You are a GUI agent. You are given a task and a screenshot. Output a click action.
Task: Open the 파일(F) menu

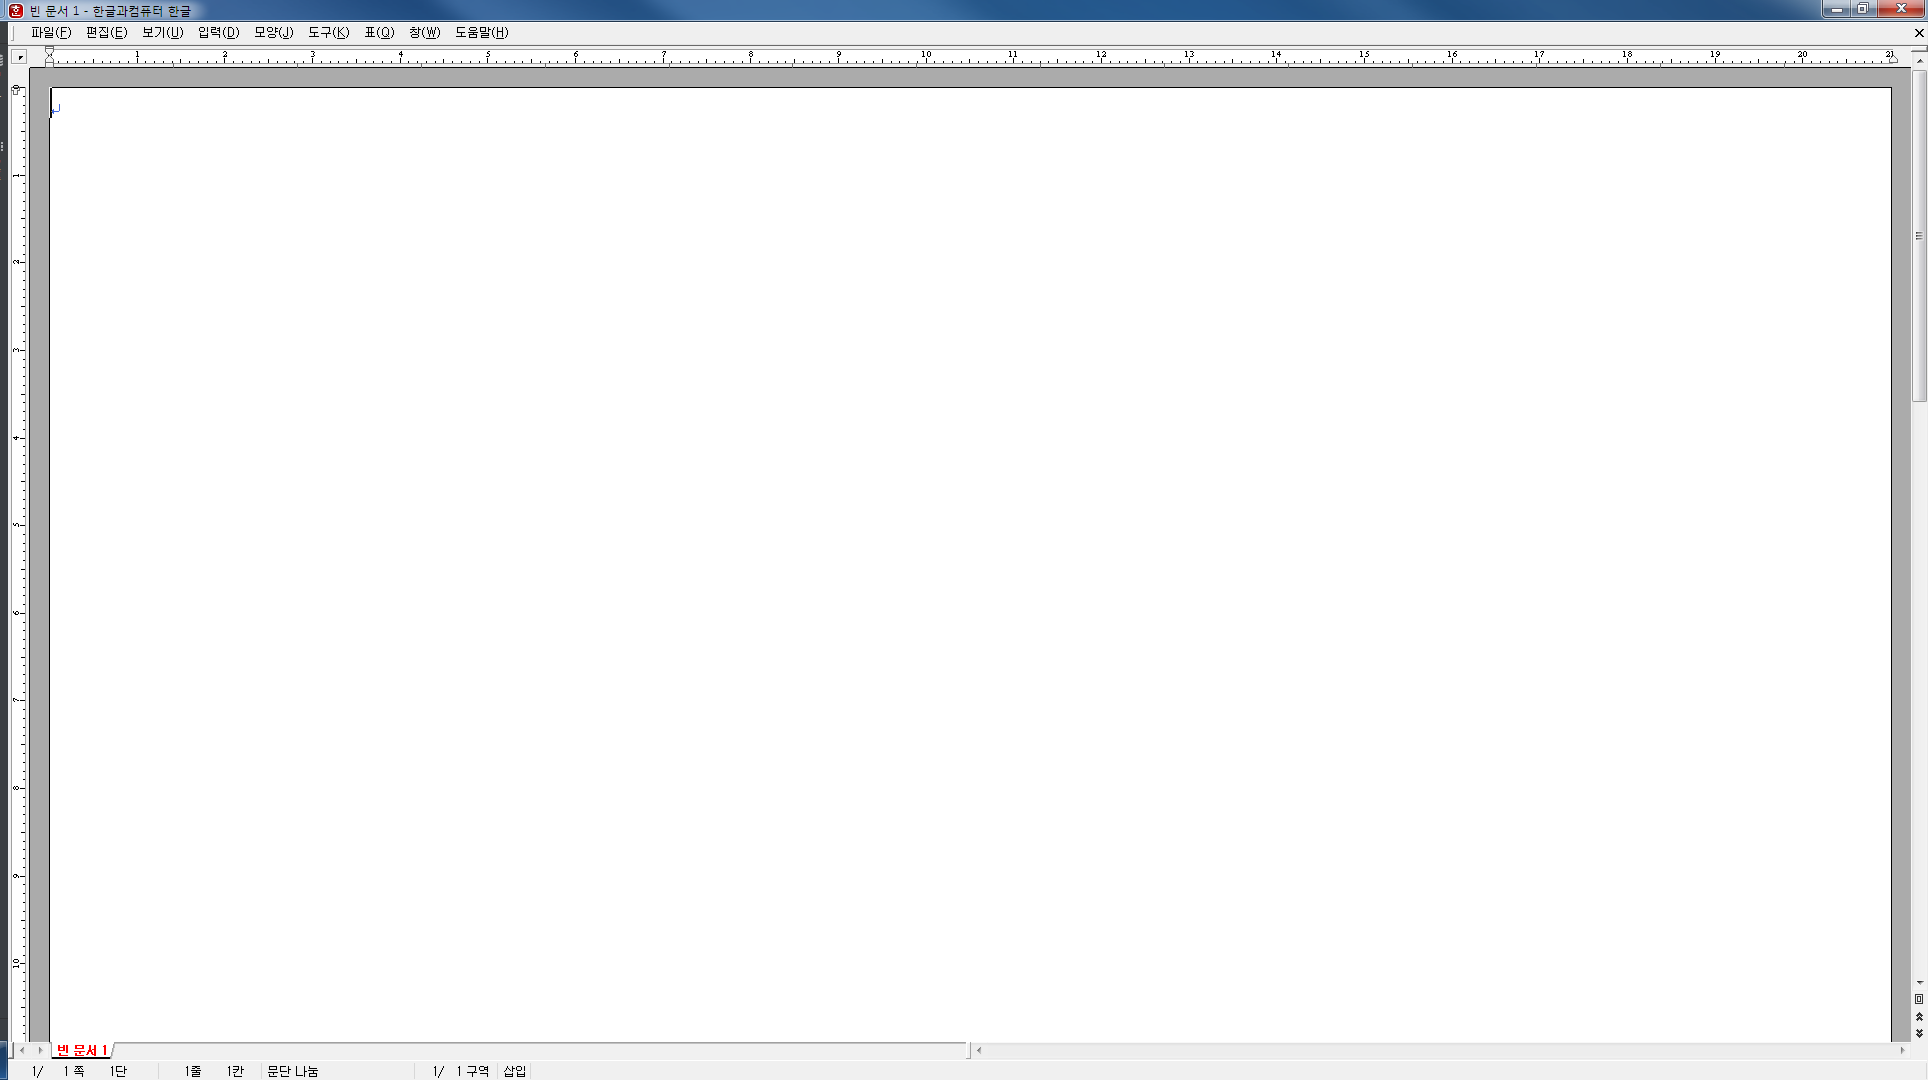(x=50, y=32)
